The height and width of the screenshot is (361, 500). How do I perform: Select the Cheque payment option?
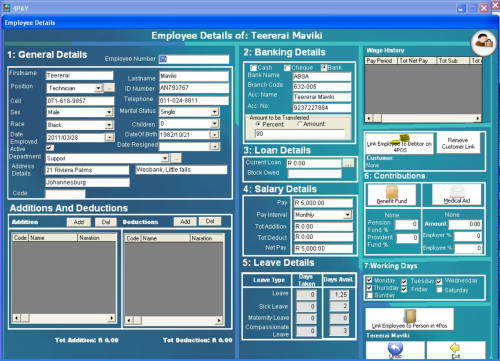coord(287,68)
